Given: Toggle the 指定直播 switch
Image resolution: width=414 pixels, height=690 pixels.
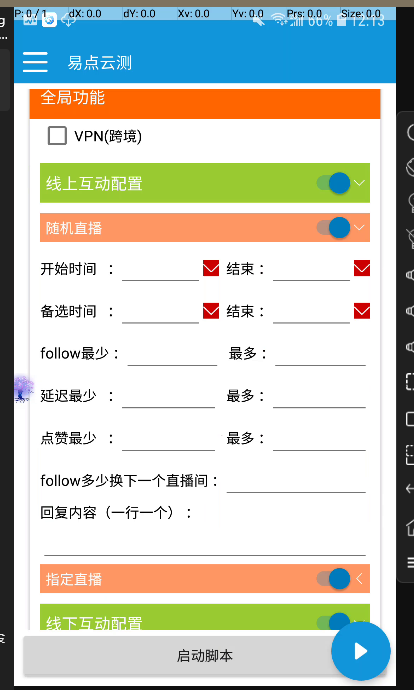Looking at the screenshot, I should (333, 579).
